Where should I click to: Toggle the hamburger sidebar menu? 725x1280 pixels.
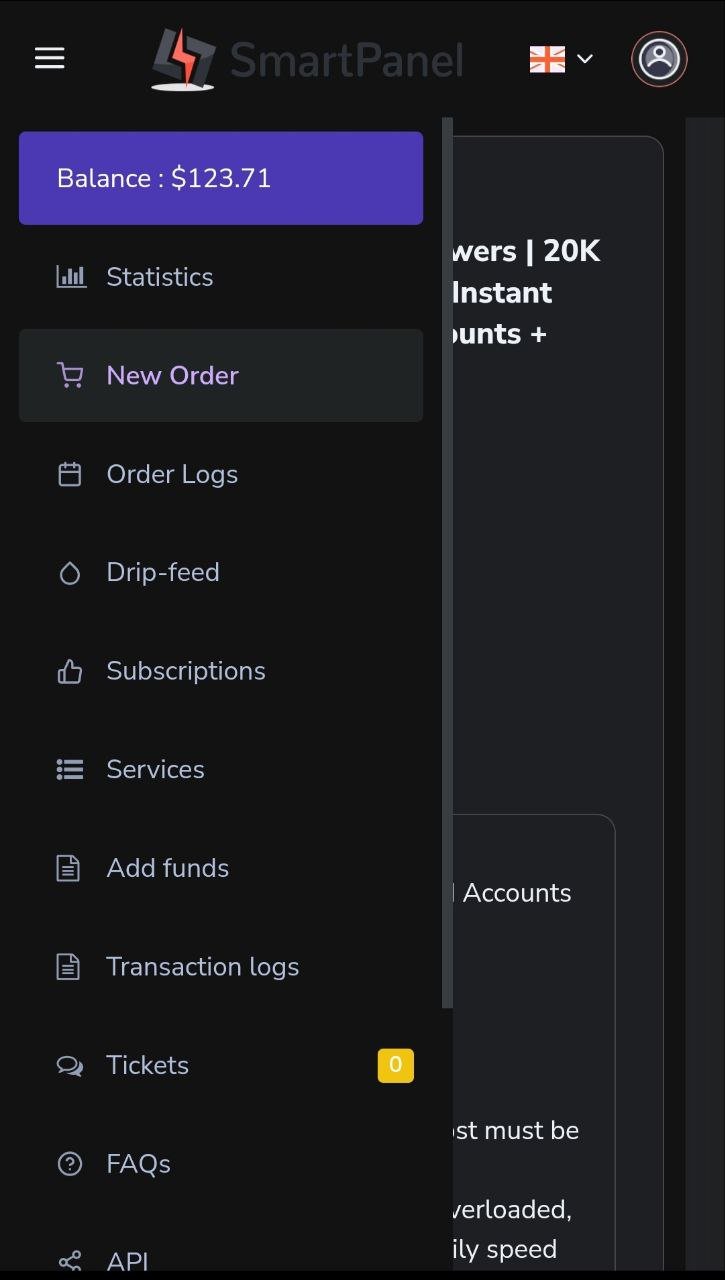[49, 58]
